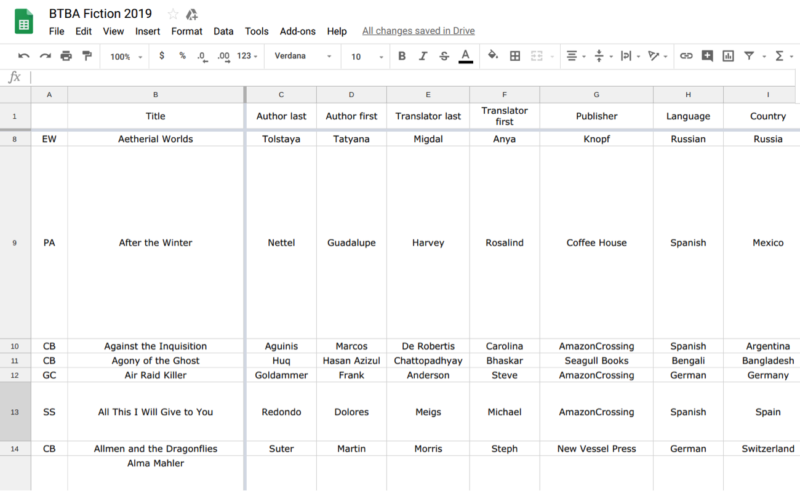This screenshot has width=800, height=491.
Task: Open Google Sheets home icon
Action: 23,22
